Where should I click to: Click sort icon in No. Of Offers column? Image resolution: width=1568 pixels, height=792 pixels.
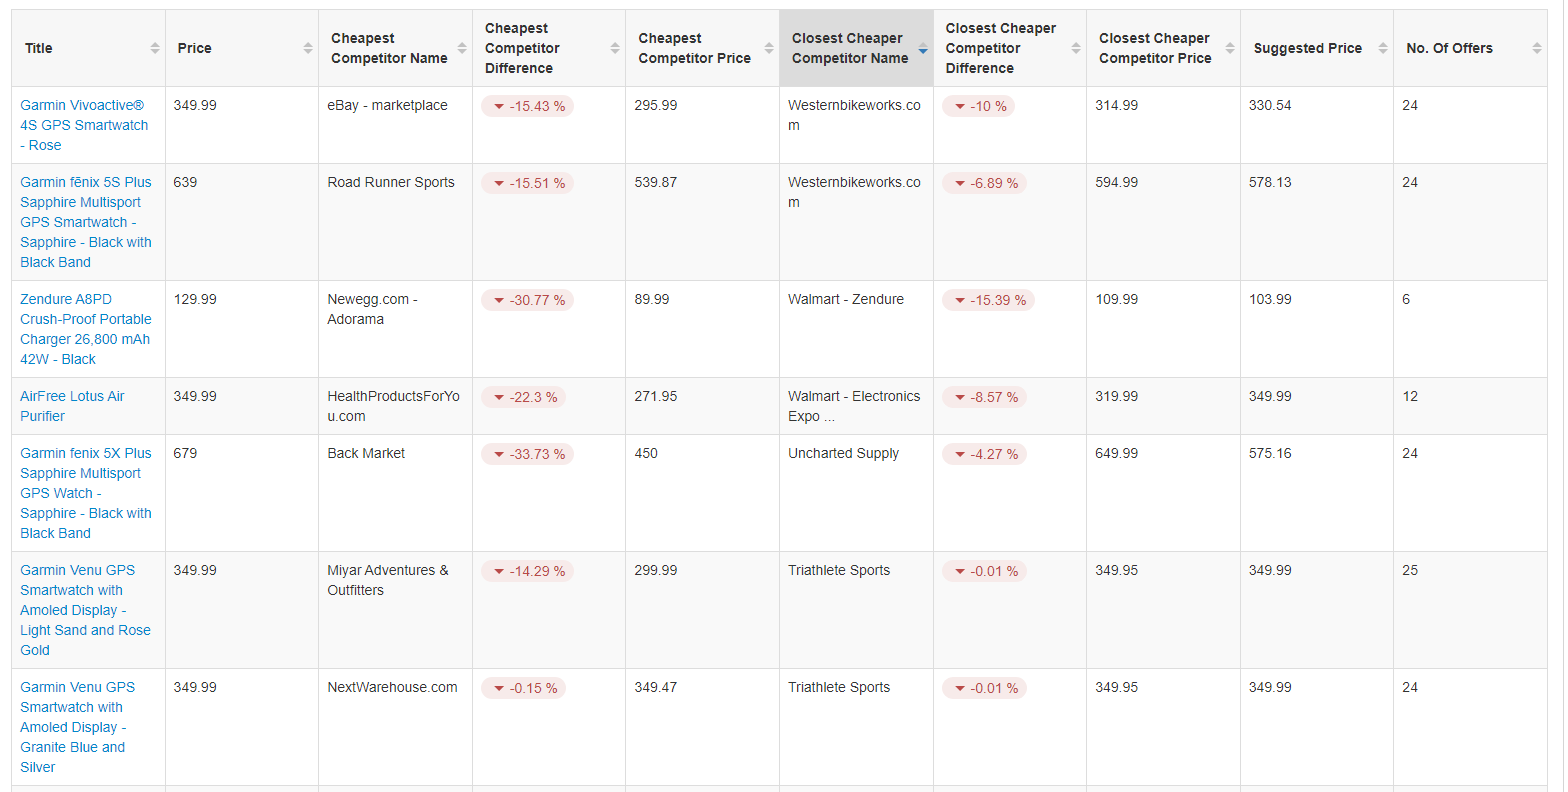[x=1537, y=48]
